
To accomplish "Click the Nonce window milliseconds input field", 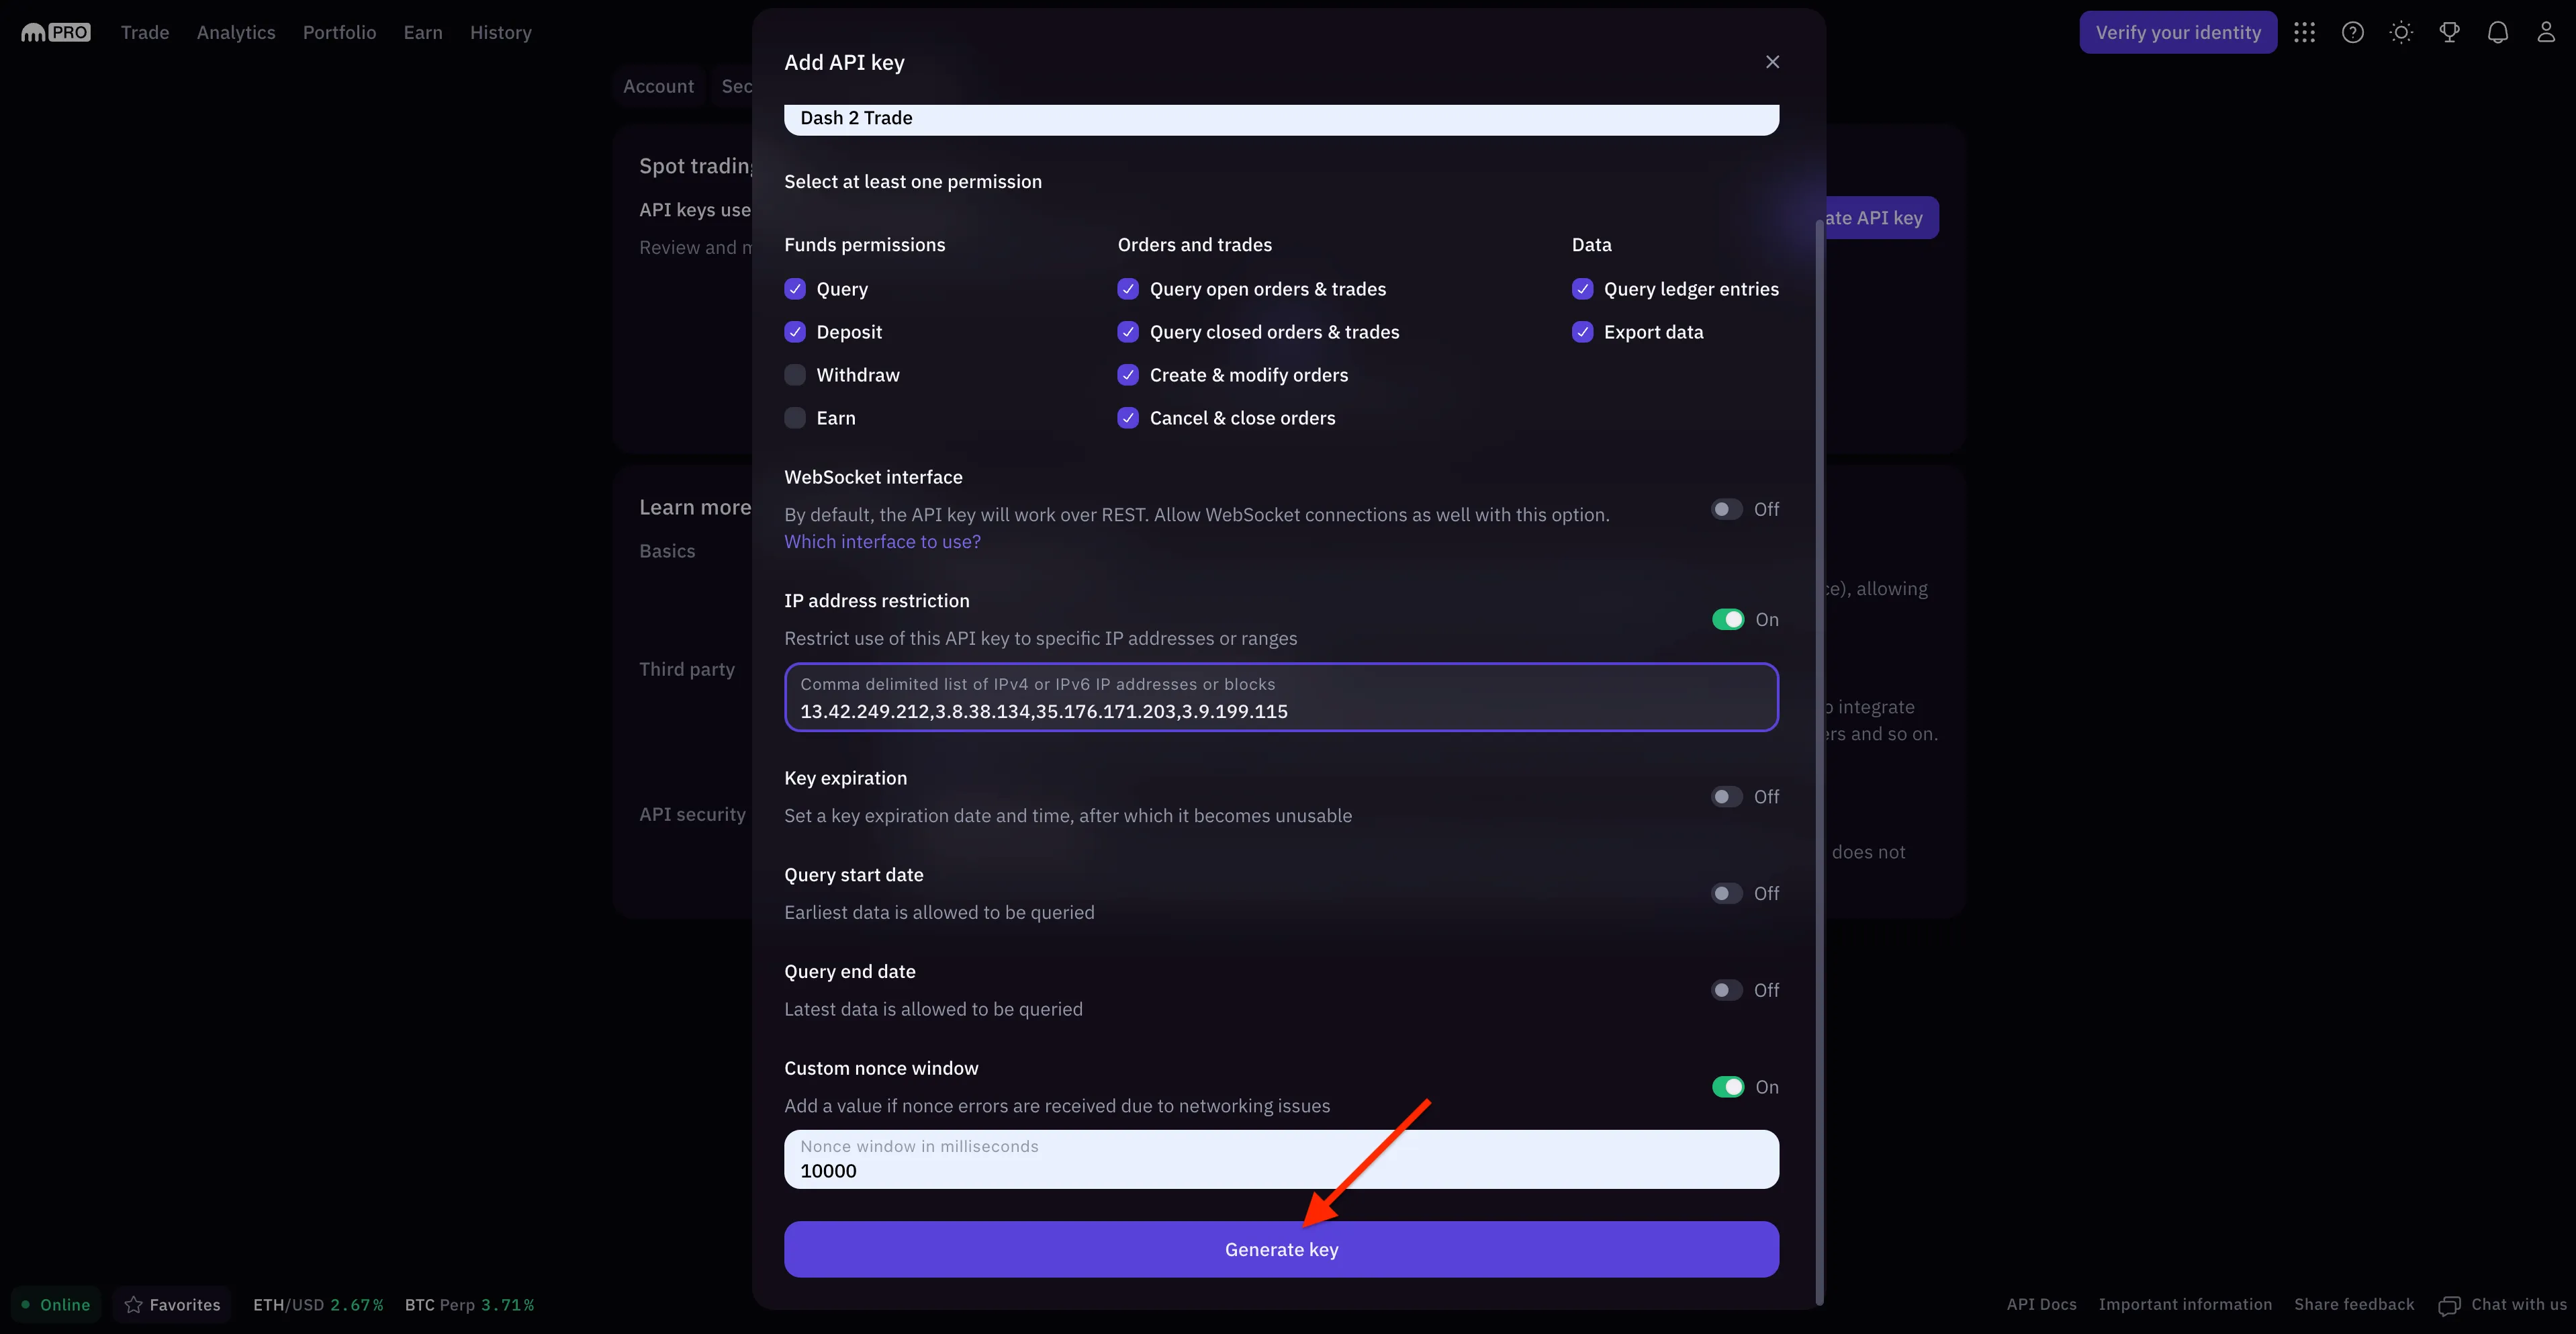I will 1282,1159.
